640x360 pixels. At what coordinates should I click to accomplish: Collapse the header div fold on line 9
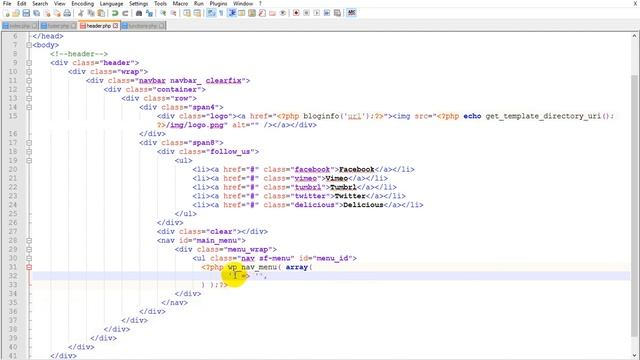(x=29, y=63)
